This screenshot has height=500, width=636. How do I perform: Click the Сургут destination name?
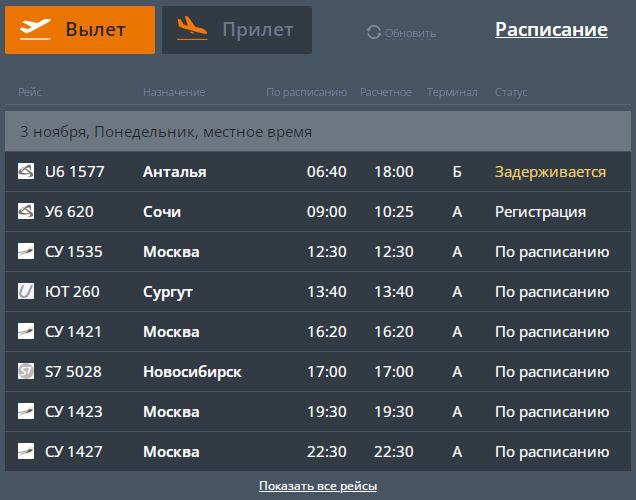[x=168, y=292]
